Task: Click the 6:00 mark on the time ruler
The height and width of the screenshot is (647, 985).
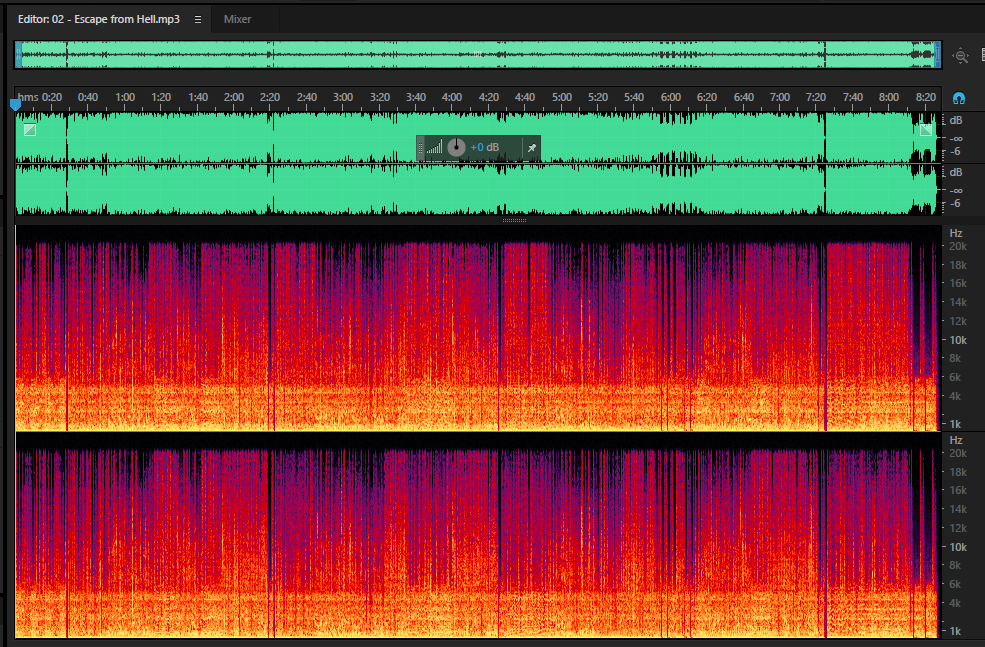Action: [670, 97]
